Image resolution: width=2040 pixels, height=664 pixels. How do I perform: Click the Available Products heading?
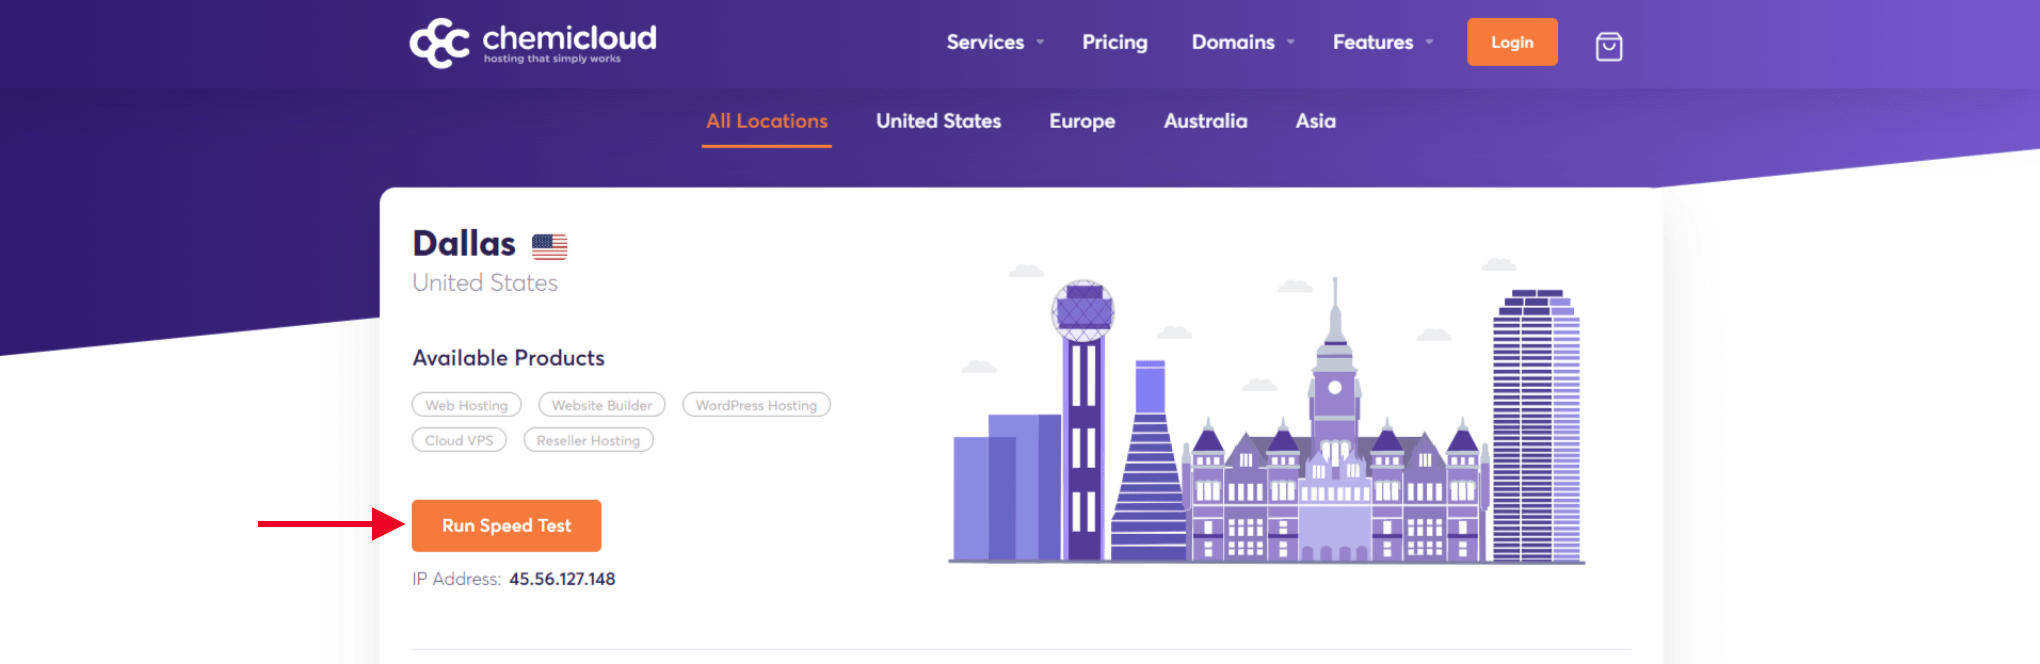[508, 358]
